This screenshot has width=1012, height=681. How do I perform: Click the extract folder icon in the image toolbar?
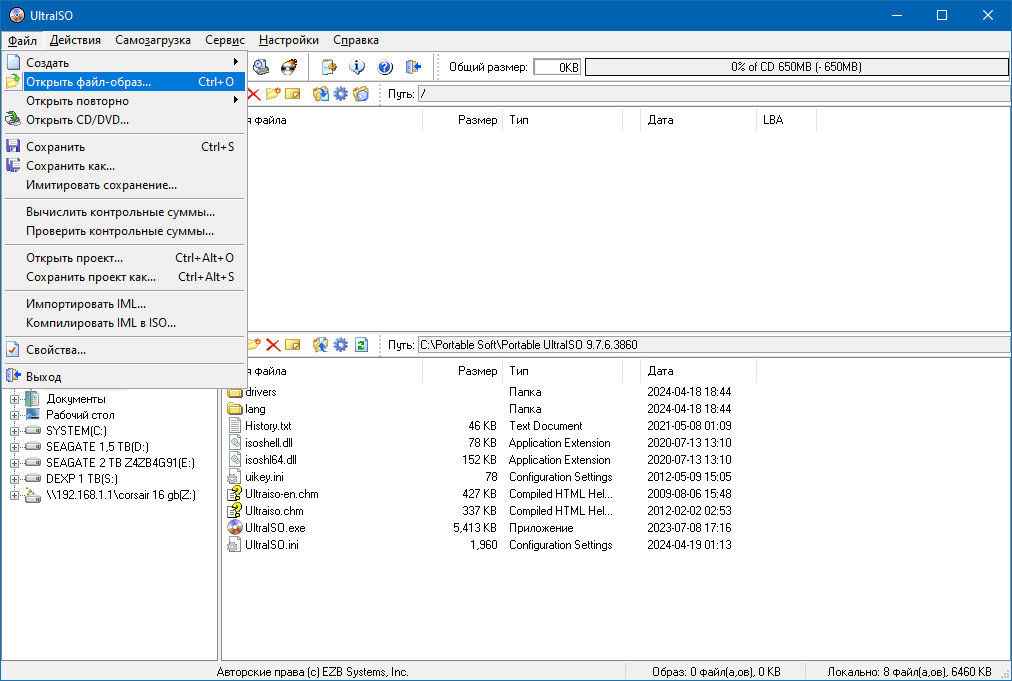click(x=320, y=93)
